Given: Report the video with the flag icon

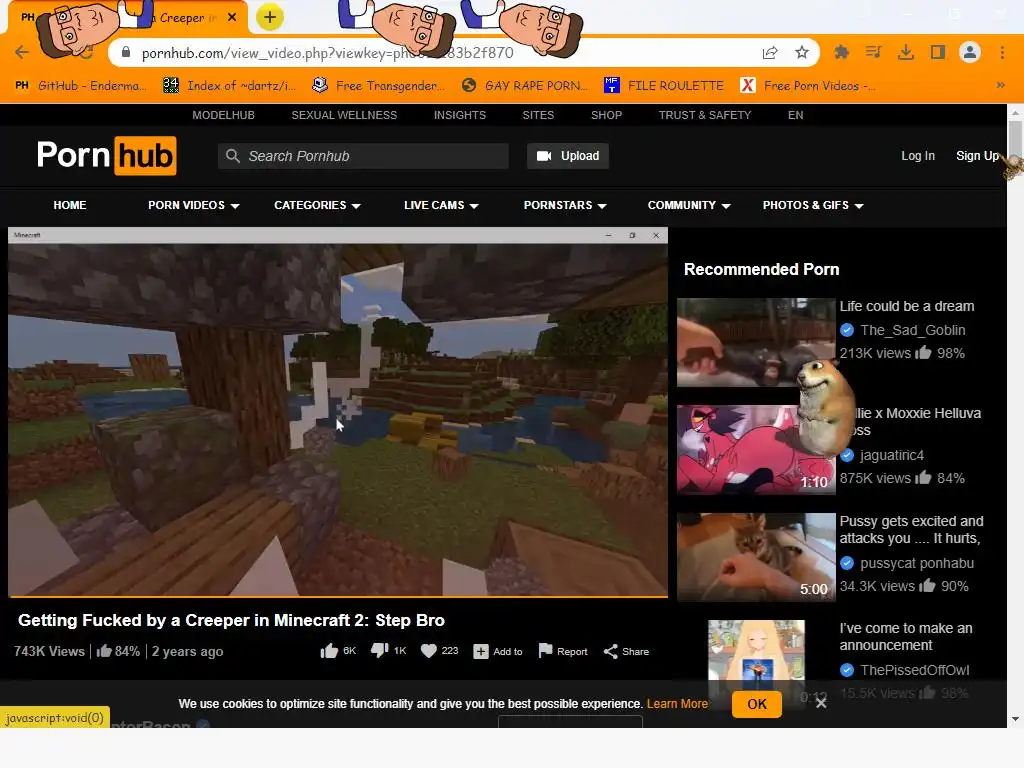Looking at the screenshot, I should tap(563, 651).
